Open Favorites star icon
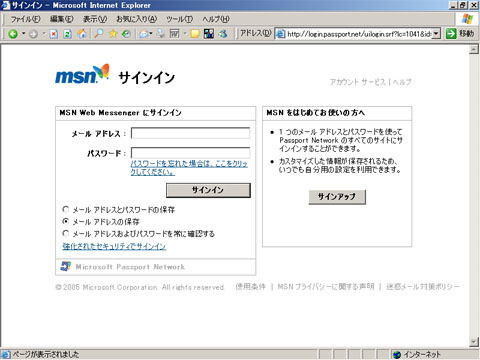480x360 pixels. click(113, 33)
